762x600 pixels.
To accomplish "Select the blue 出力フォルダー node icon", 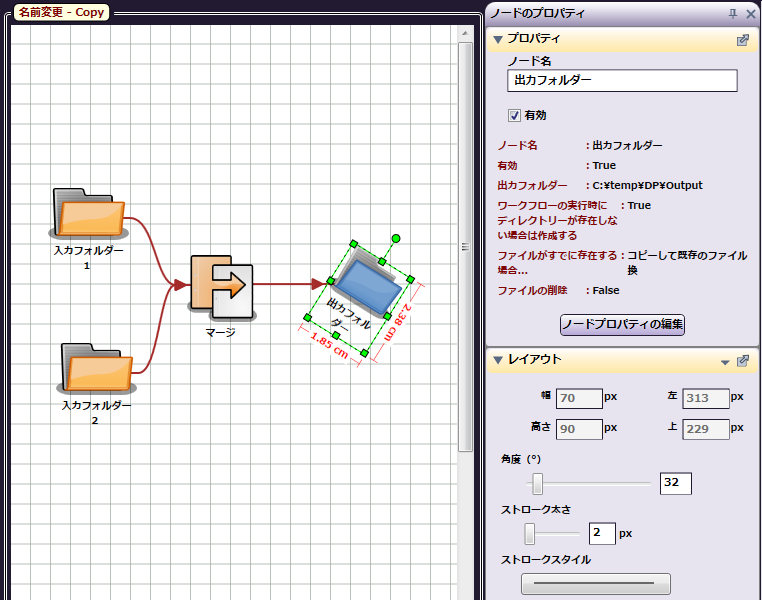I will (x=370, y=285).
